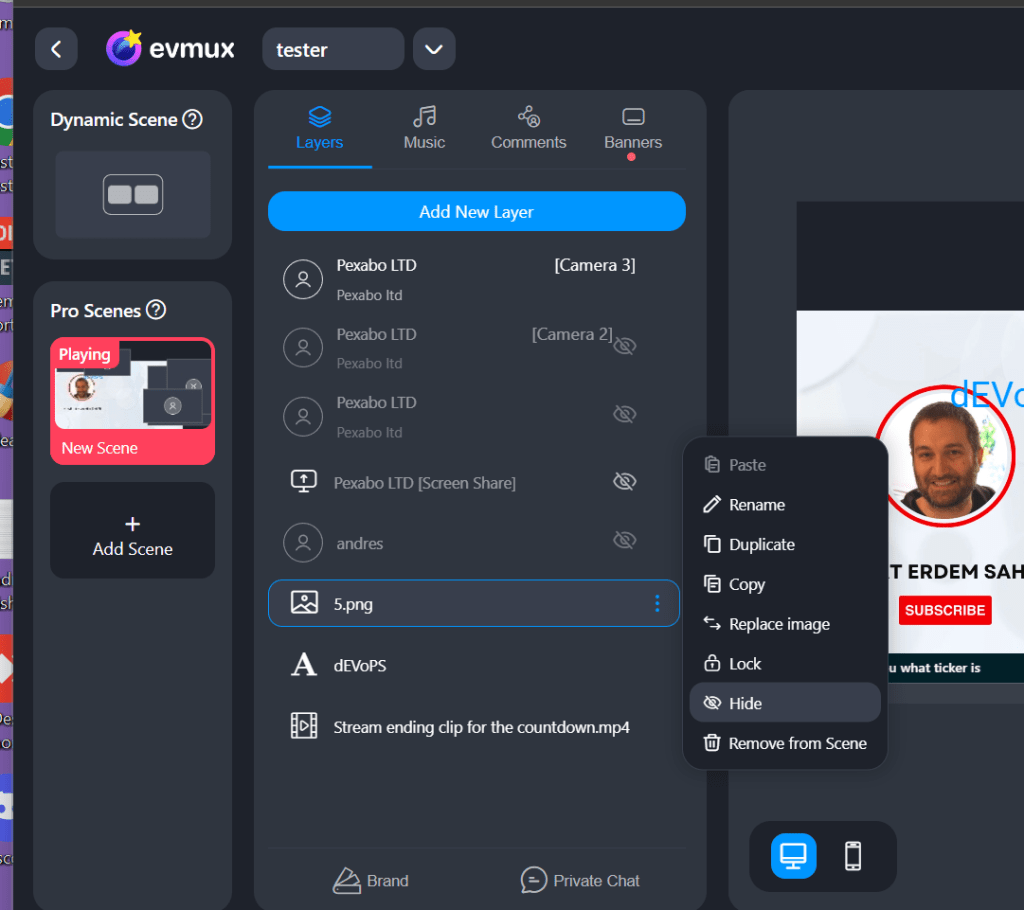Select Pexabo LTD Camera 3 avatar icon
This screenshot has width=1024, height=910.
tap(303, 280)
